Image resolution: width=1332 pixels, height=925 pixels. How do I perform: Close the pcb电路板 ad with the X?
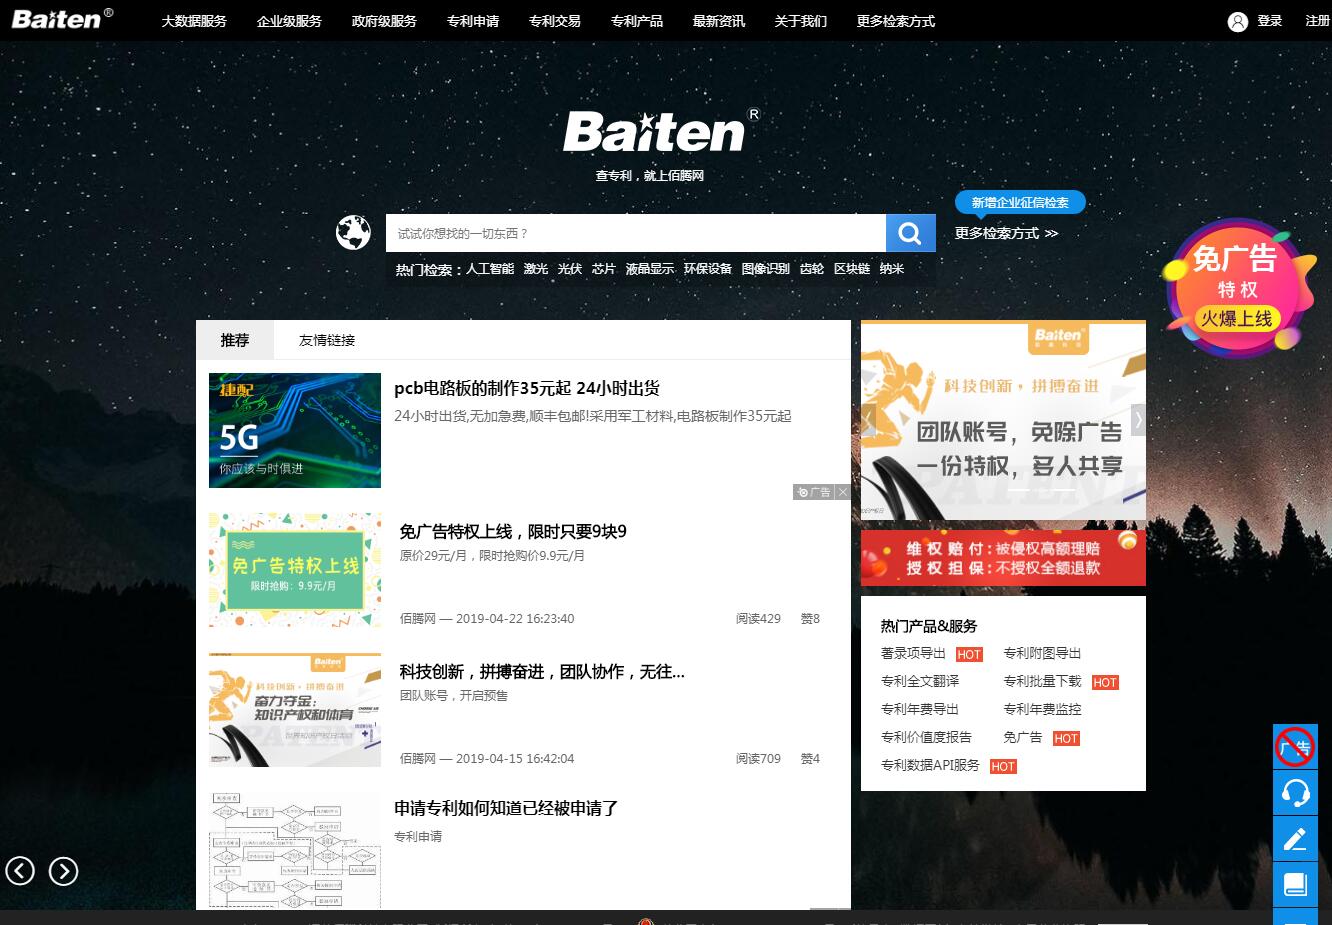click(x=843, y=492)
